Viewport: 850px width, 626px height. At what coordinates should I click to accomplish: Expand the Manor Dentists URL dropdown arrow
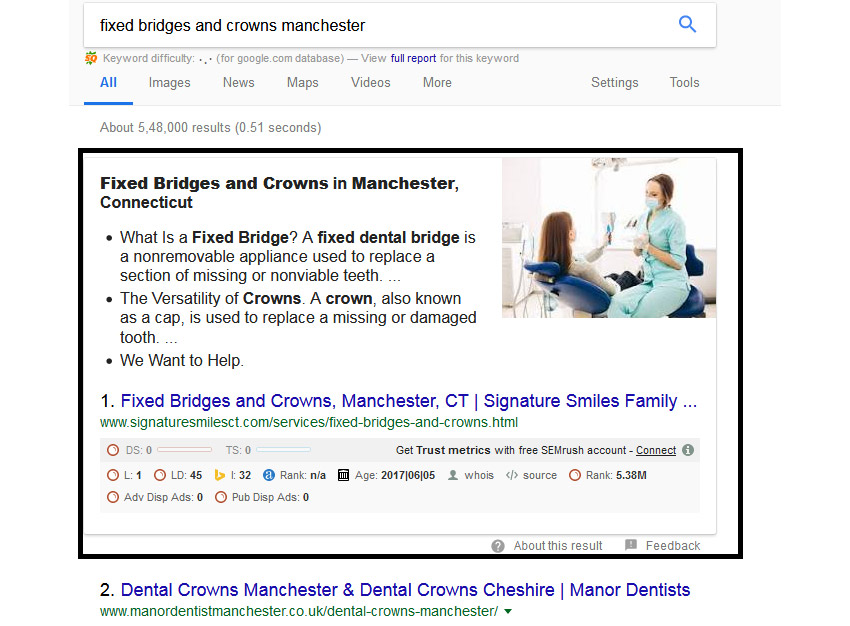508,611
